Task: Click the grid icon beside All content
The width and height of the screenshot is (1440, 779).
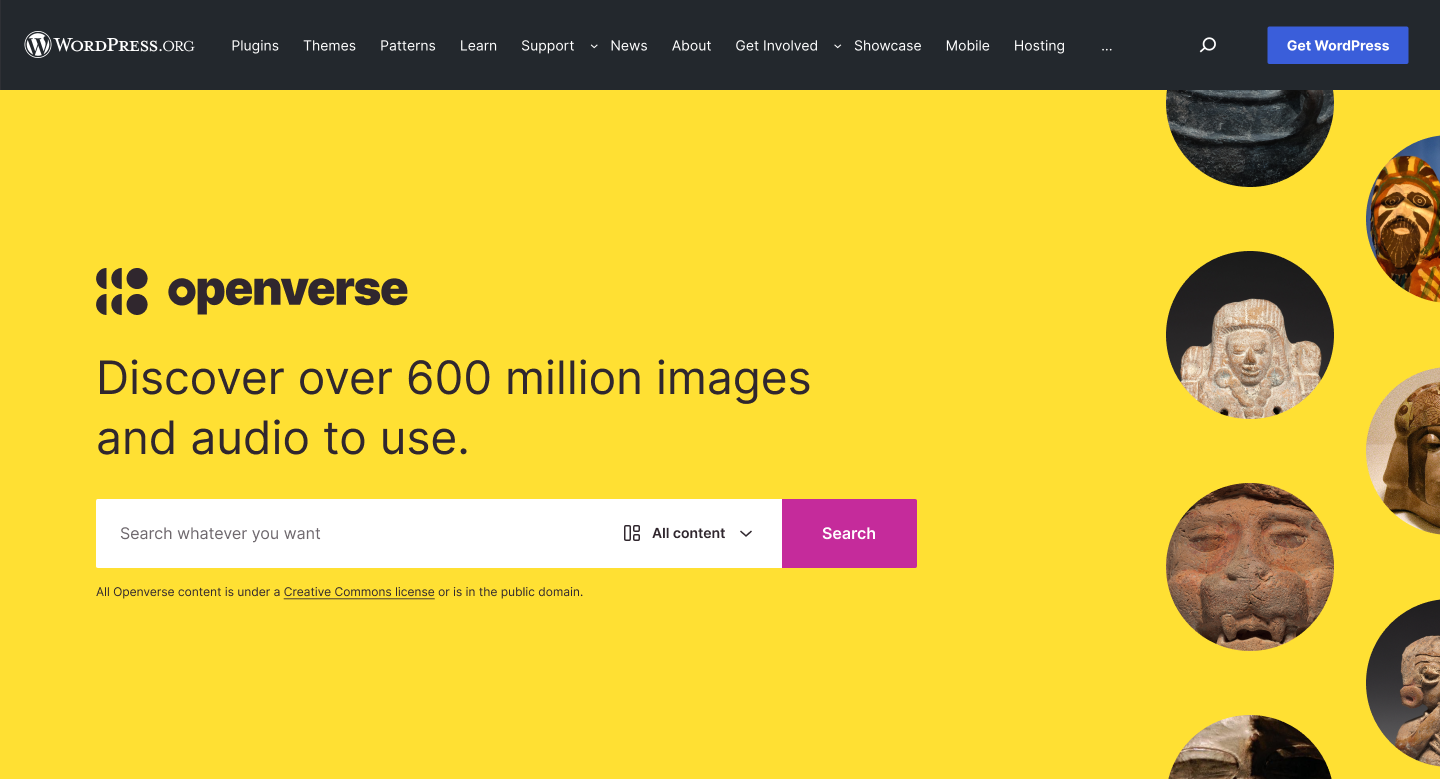Action: (631, 533)
